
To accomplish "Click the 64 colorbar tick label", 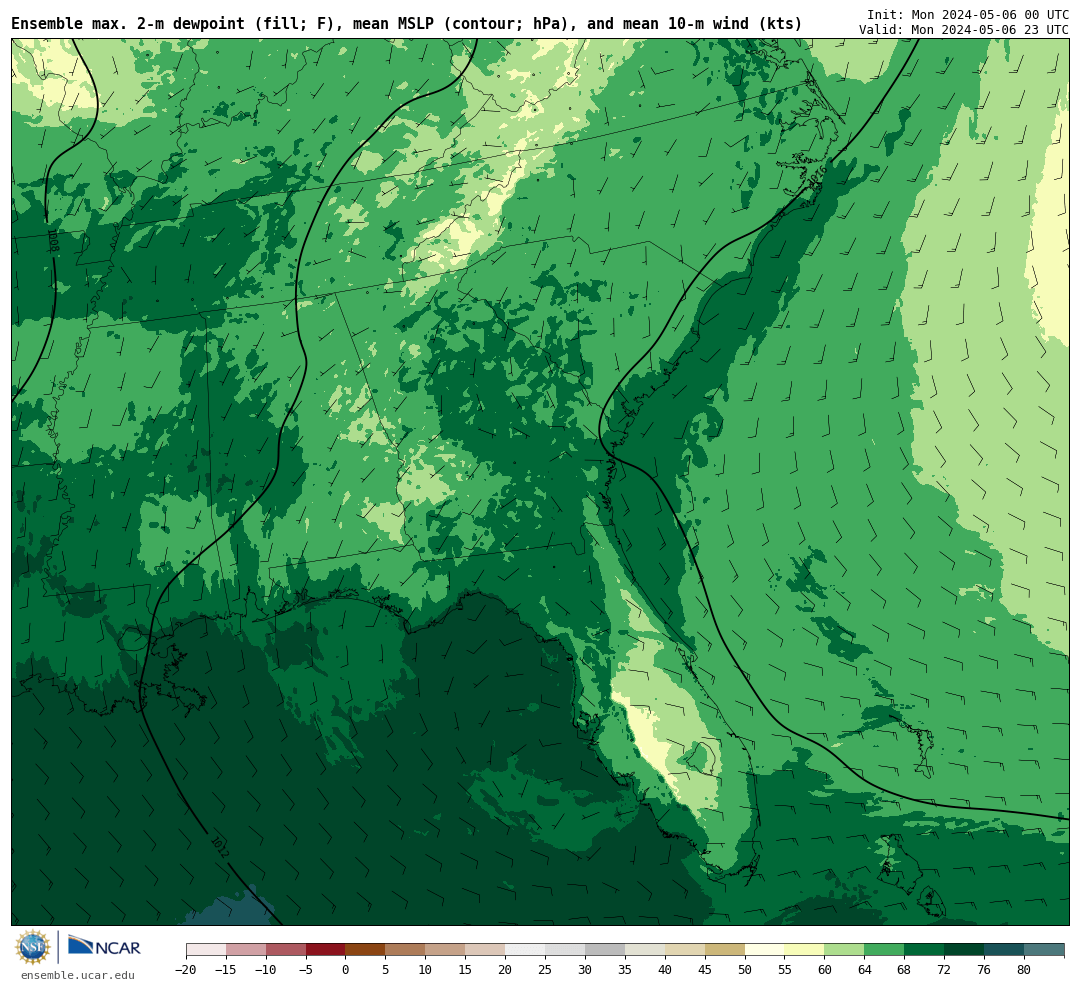I will (x=865, y=970).
